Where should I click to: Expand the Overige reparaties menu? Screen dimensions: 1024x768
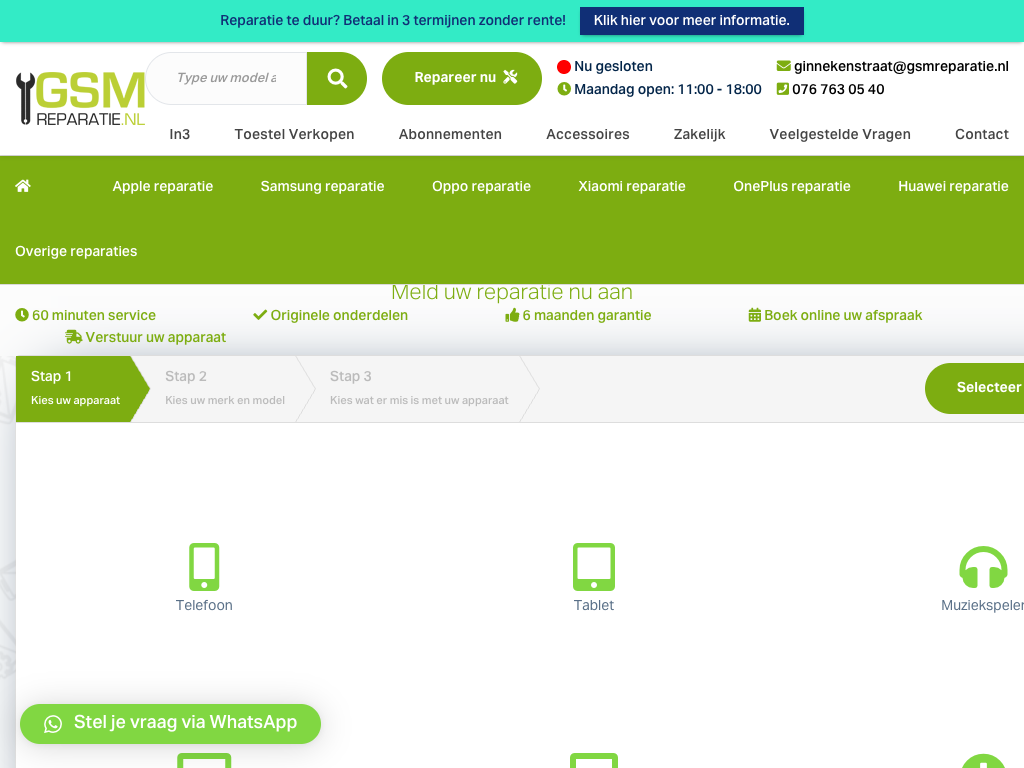point(76,251)
